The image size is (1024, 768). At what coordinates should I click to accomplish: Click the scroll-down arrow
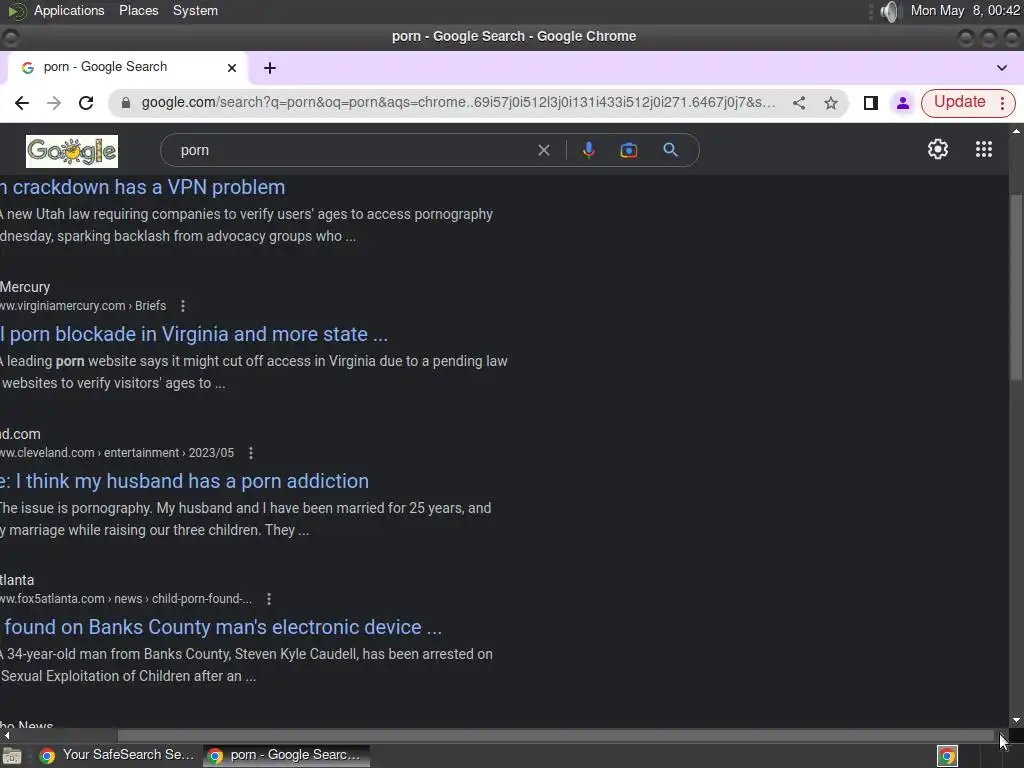(1016, 720)
